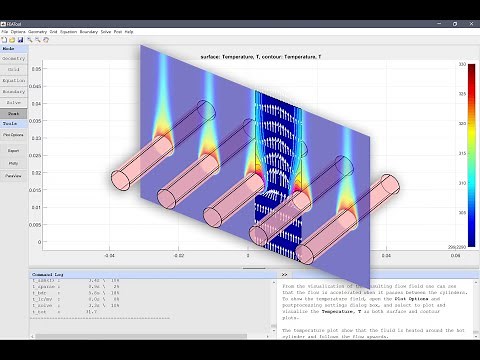This screenshot has width=480, height=360.
Task: Click the New model toolbar icon
Action: tap(4, 40)
